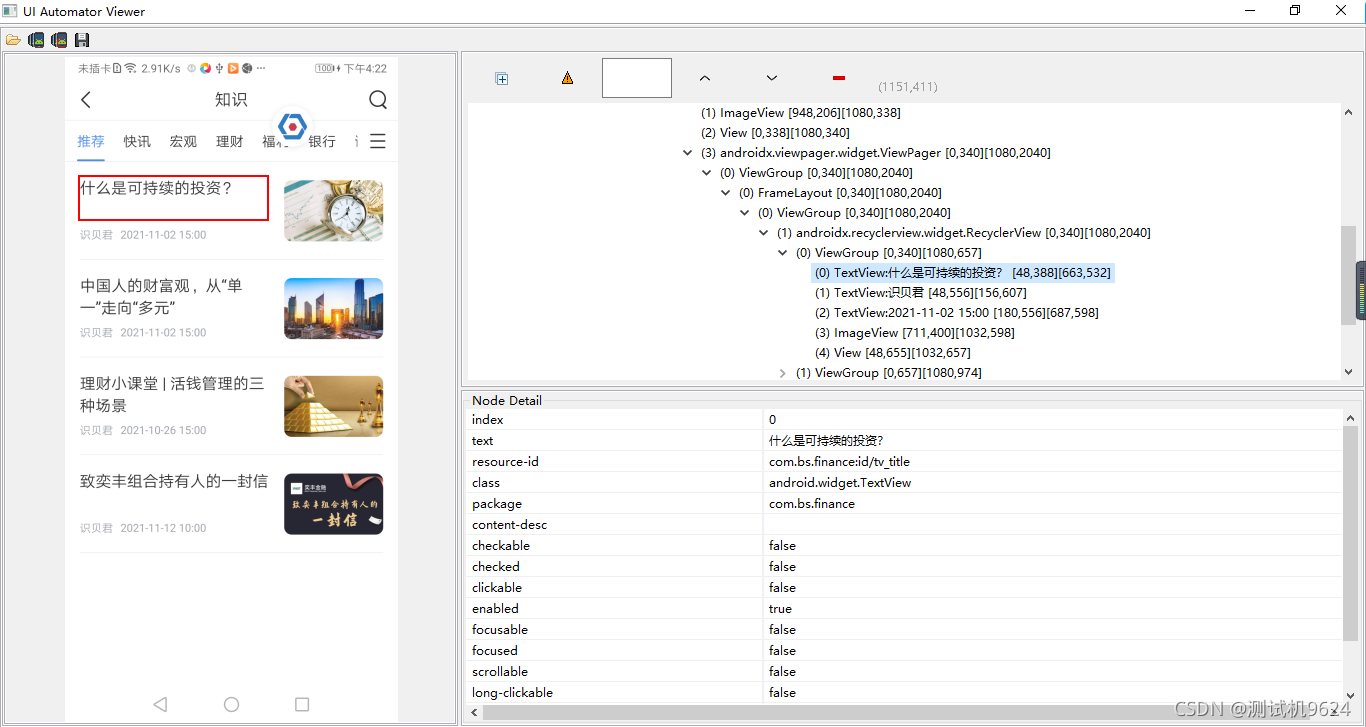The width and height of the screenshot is (1366, 727).
Task: Select 推荐 tab in phone screenshot
Action: pos(91,141)
